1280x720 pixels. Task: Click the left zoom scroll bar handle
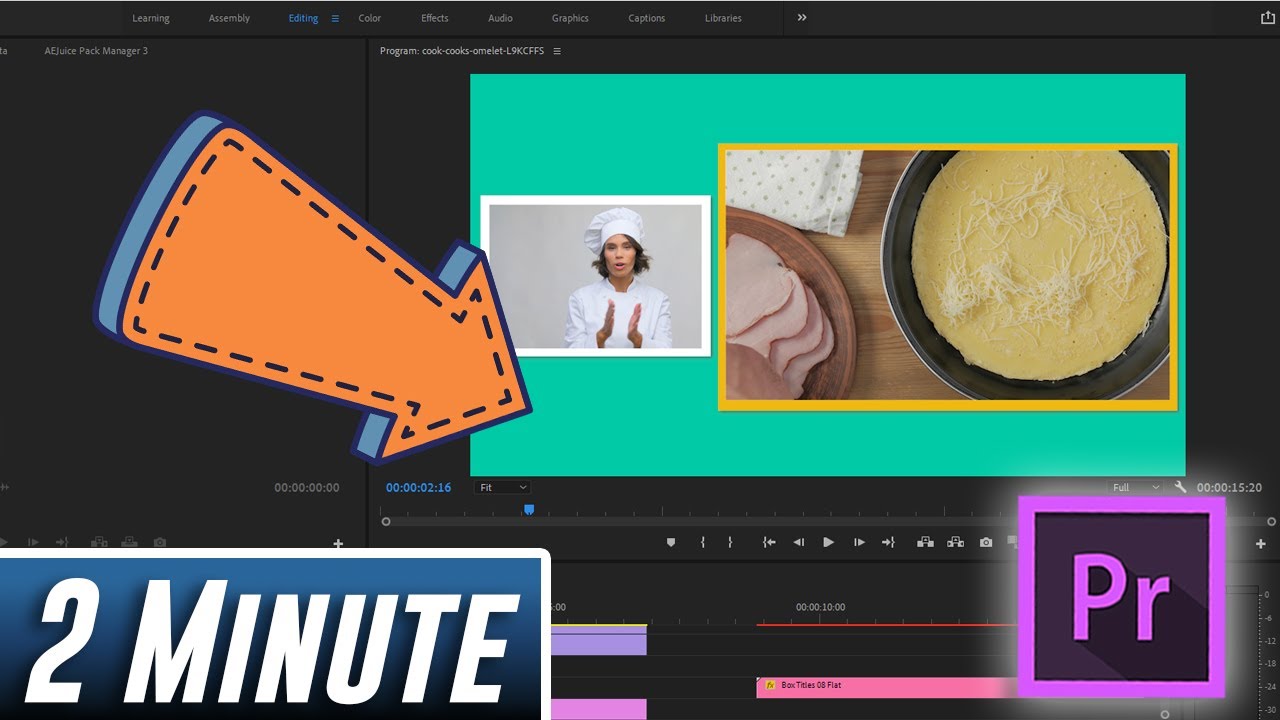pyautogui.click(x=386, y=521)
